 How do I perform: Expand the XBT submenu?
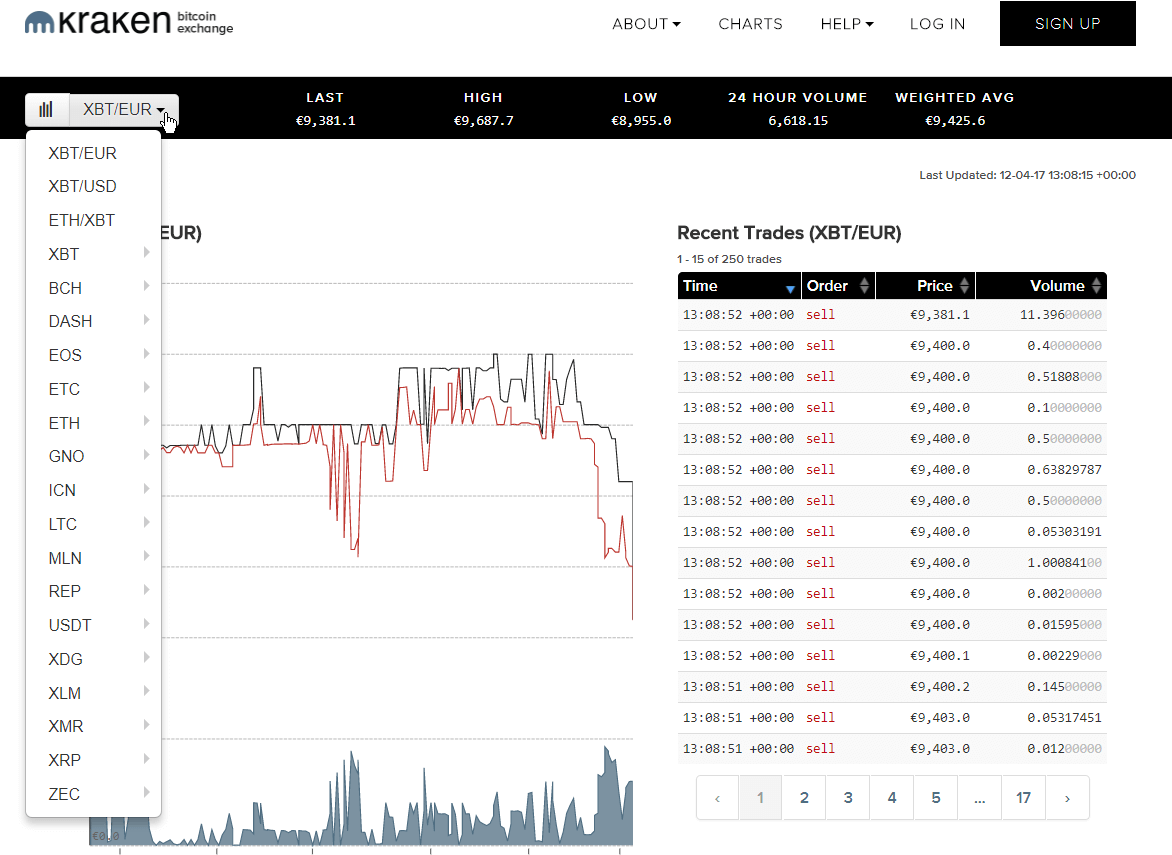click(93, 254)
